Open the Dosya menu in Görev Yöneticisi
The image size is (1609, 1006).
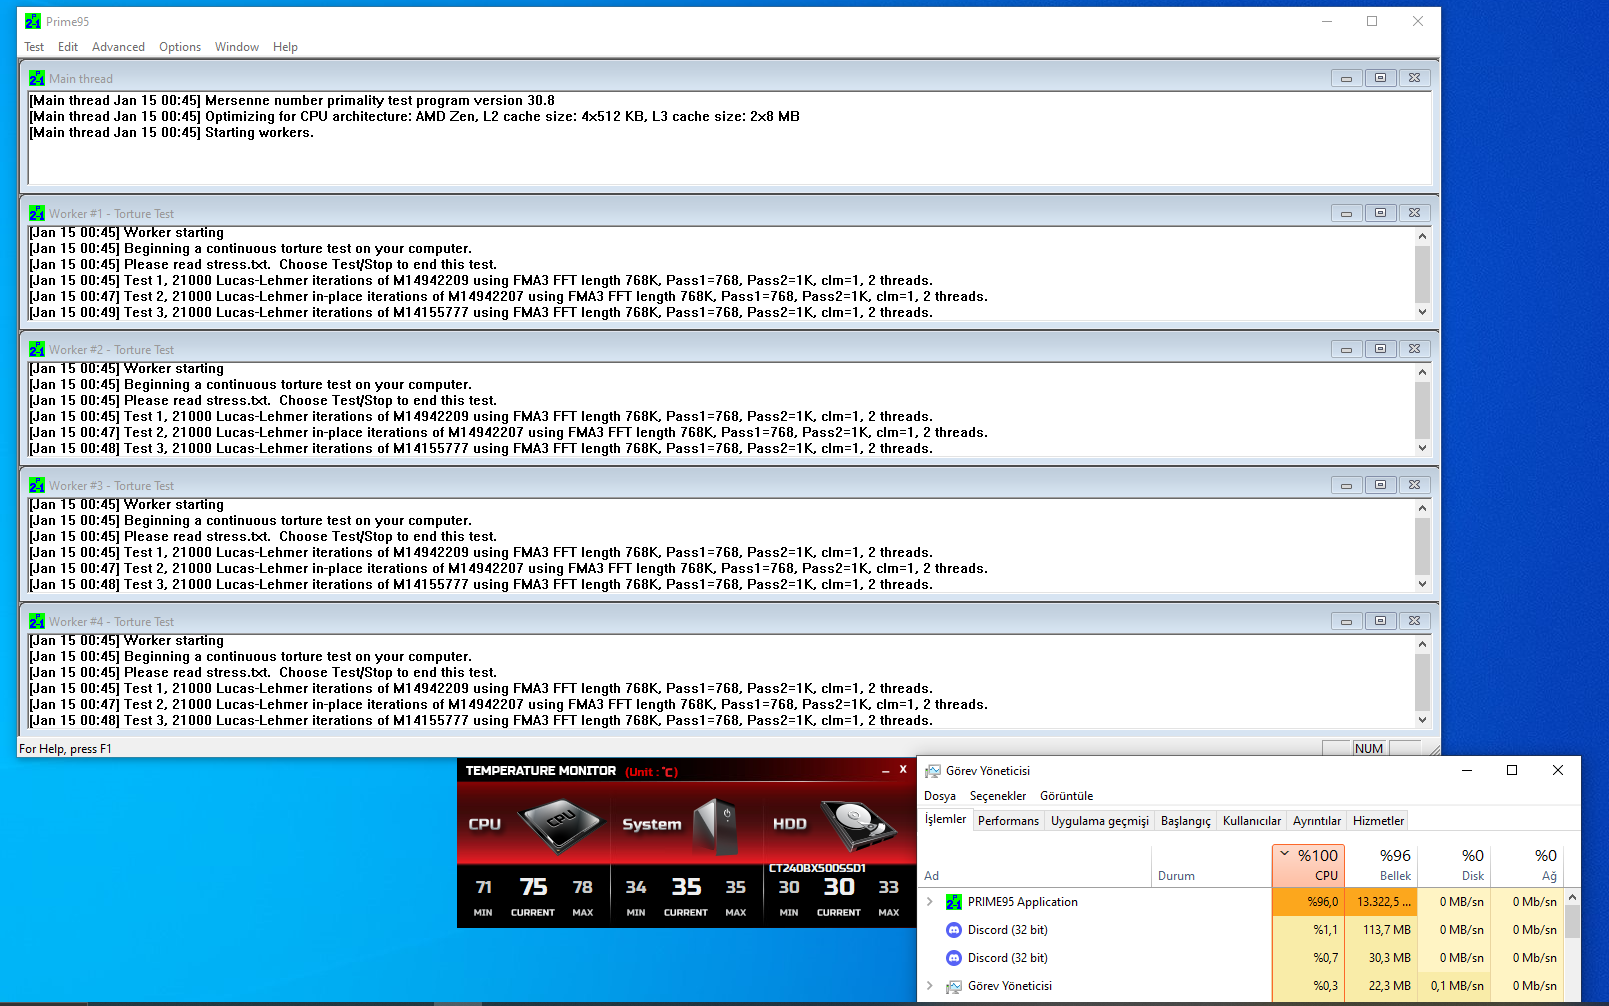[940, 796]
